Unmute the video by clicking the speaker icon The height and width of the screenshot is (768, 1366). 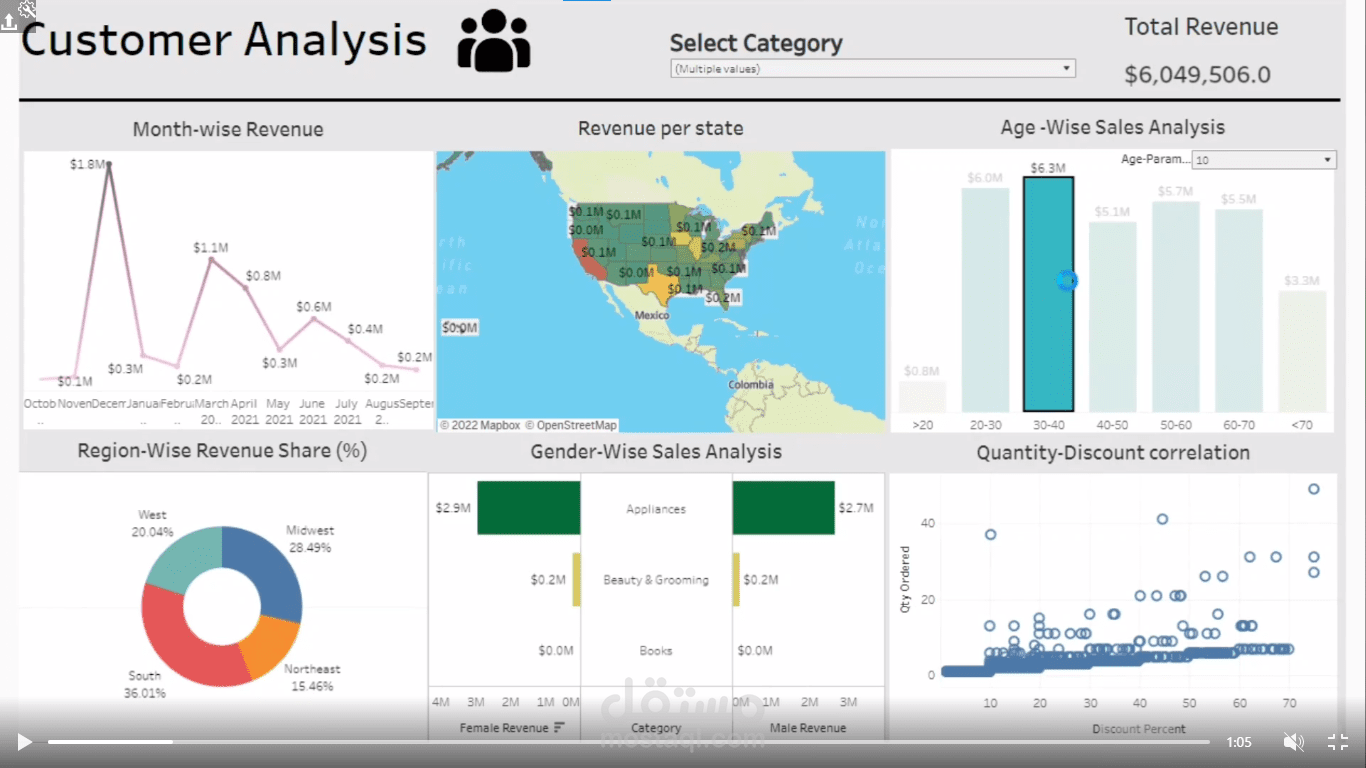[x=1293, y=741]
